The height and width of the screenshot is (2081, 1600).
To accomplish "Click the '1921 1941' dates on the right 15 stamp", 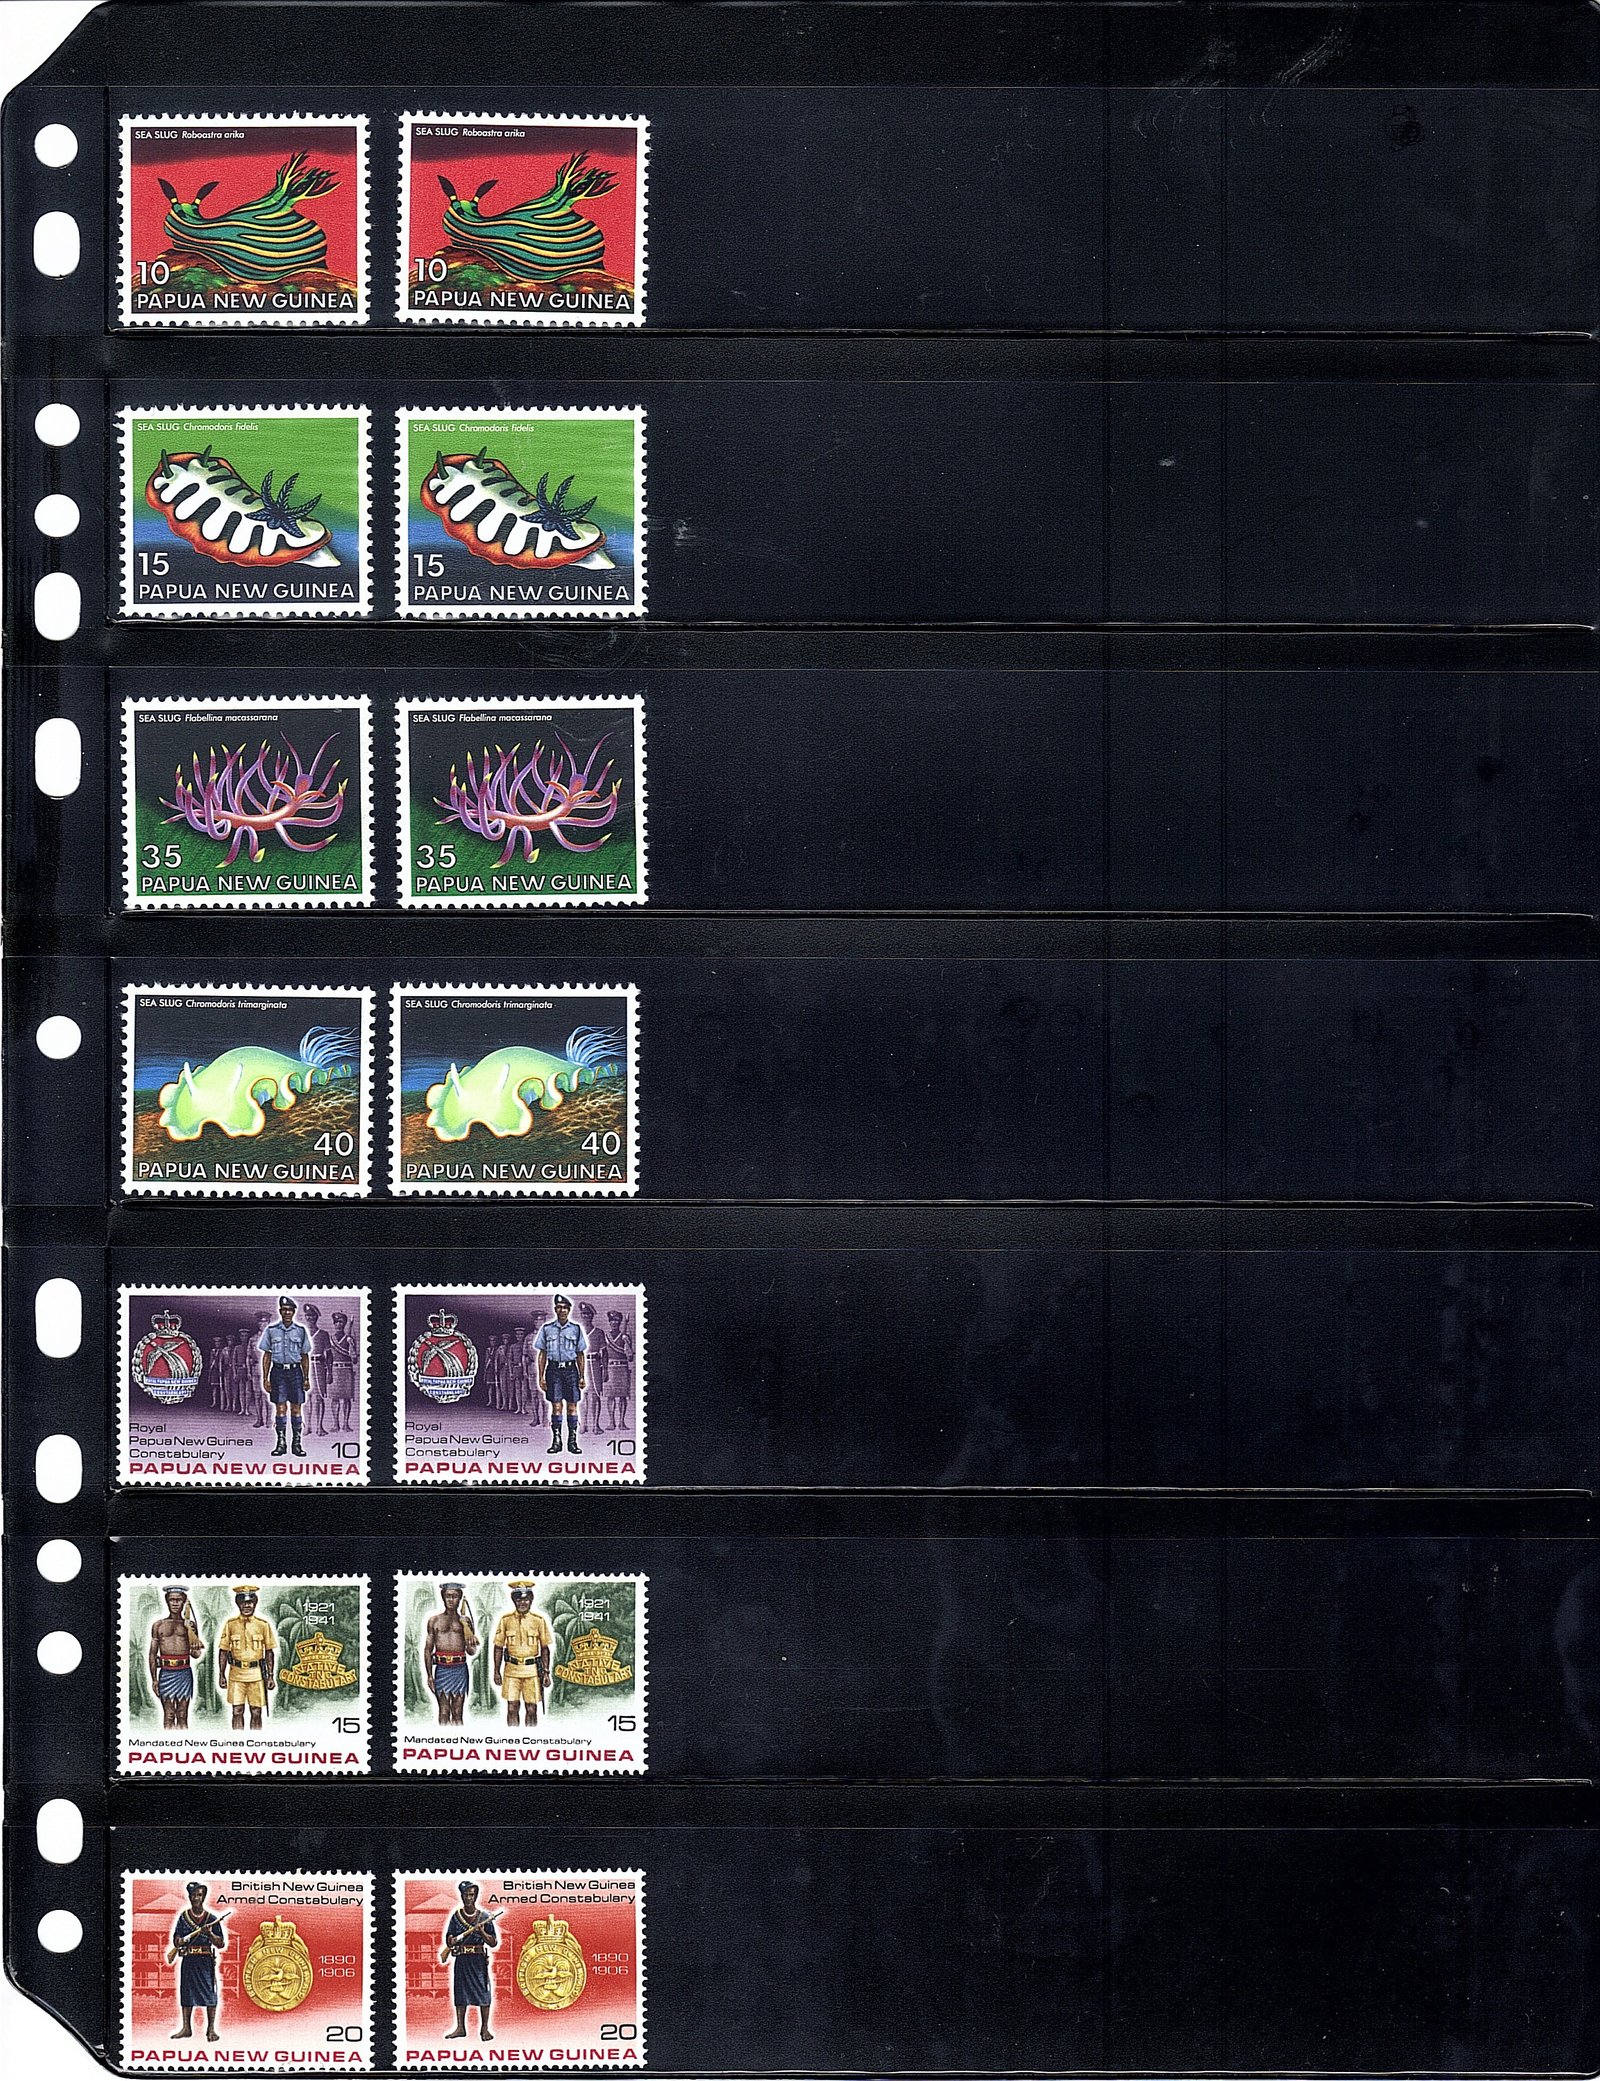I will pyautogui.click(x=593, y=1609).
